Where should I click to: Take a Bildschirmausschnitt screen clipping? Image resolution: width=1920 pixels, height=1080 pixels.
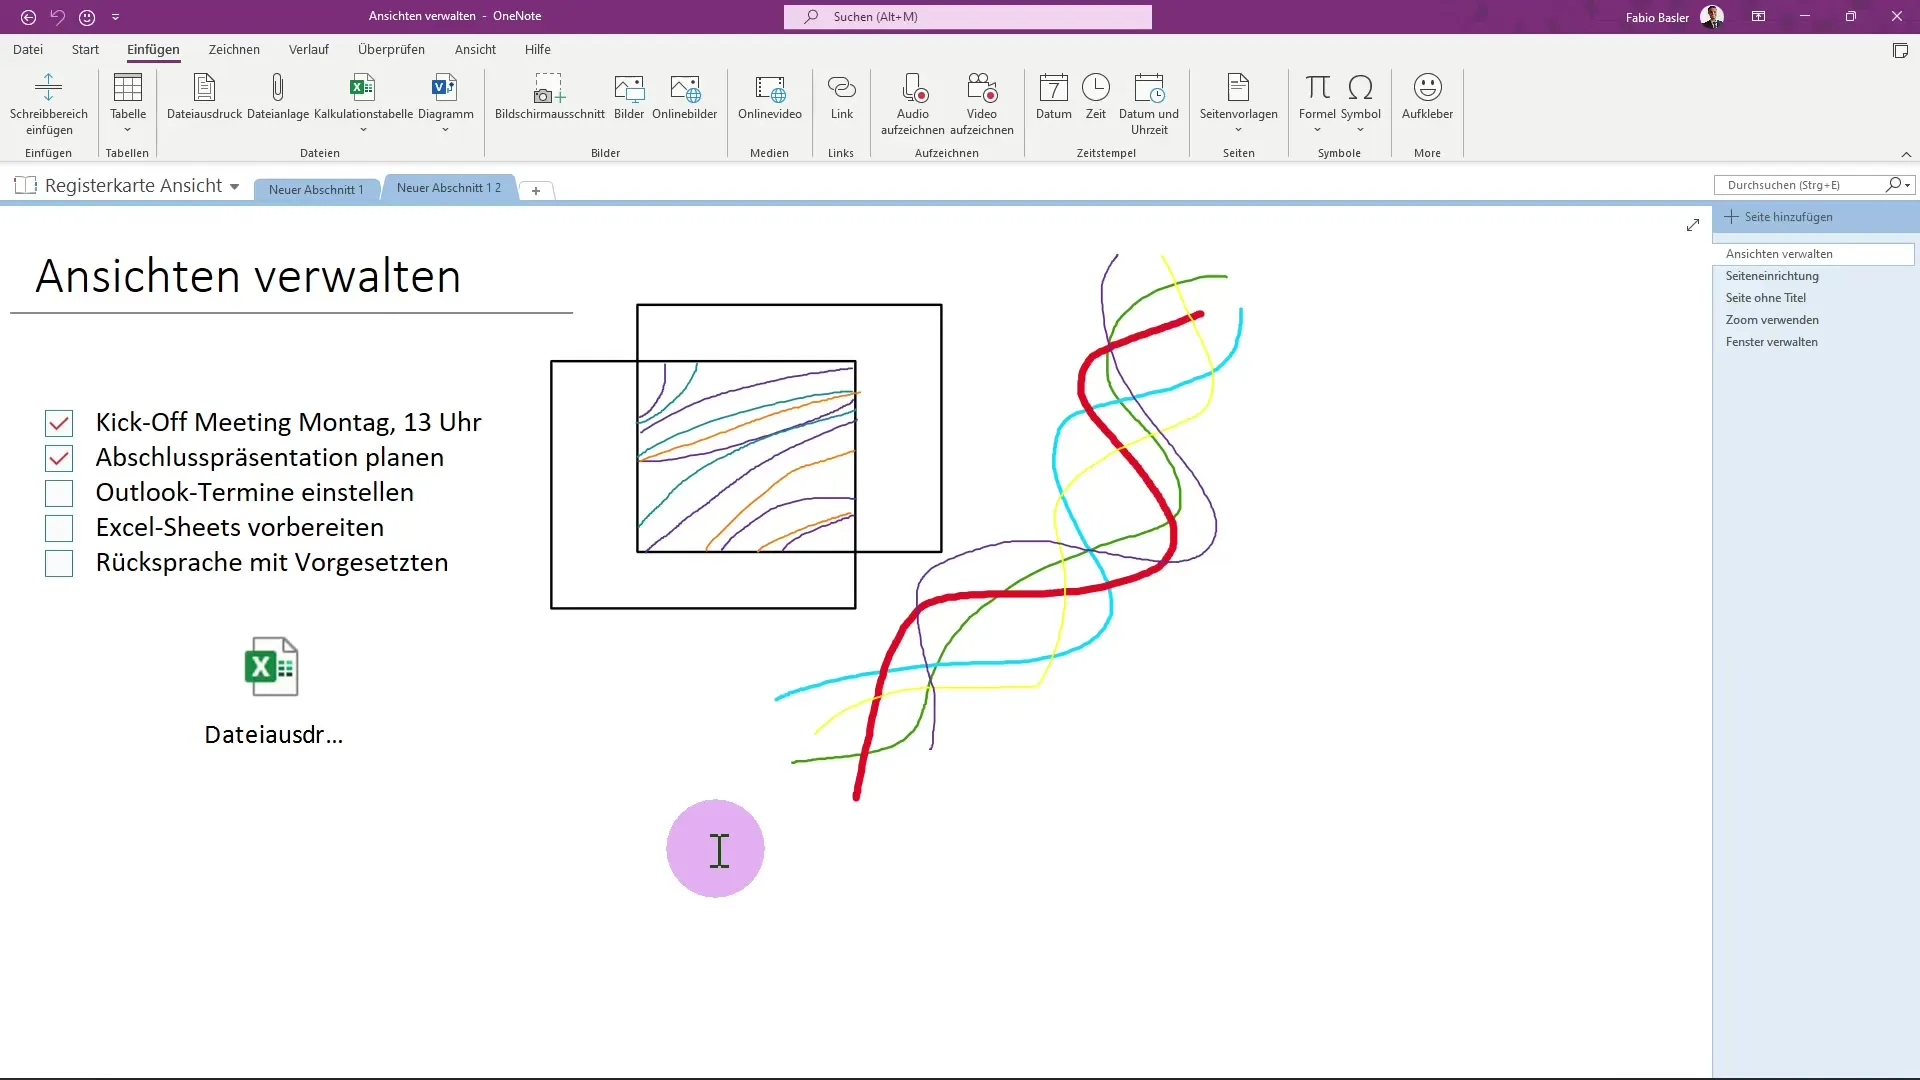point(549,88)
